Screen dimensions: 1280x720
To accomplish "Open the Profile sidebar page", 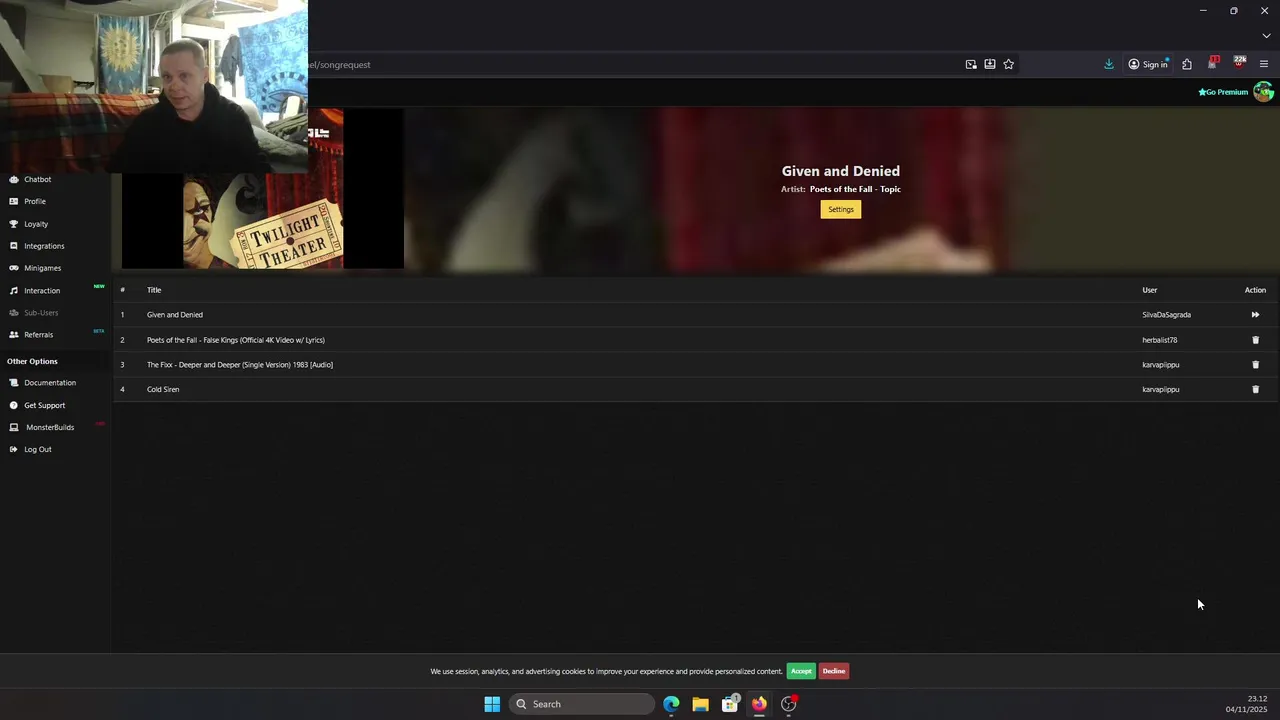I will 35,202.
